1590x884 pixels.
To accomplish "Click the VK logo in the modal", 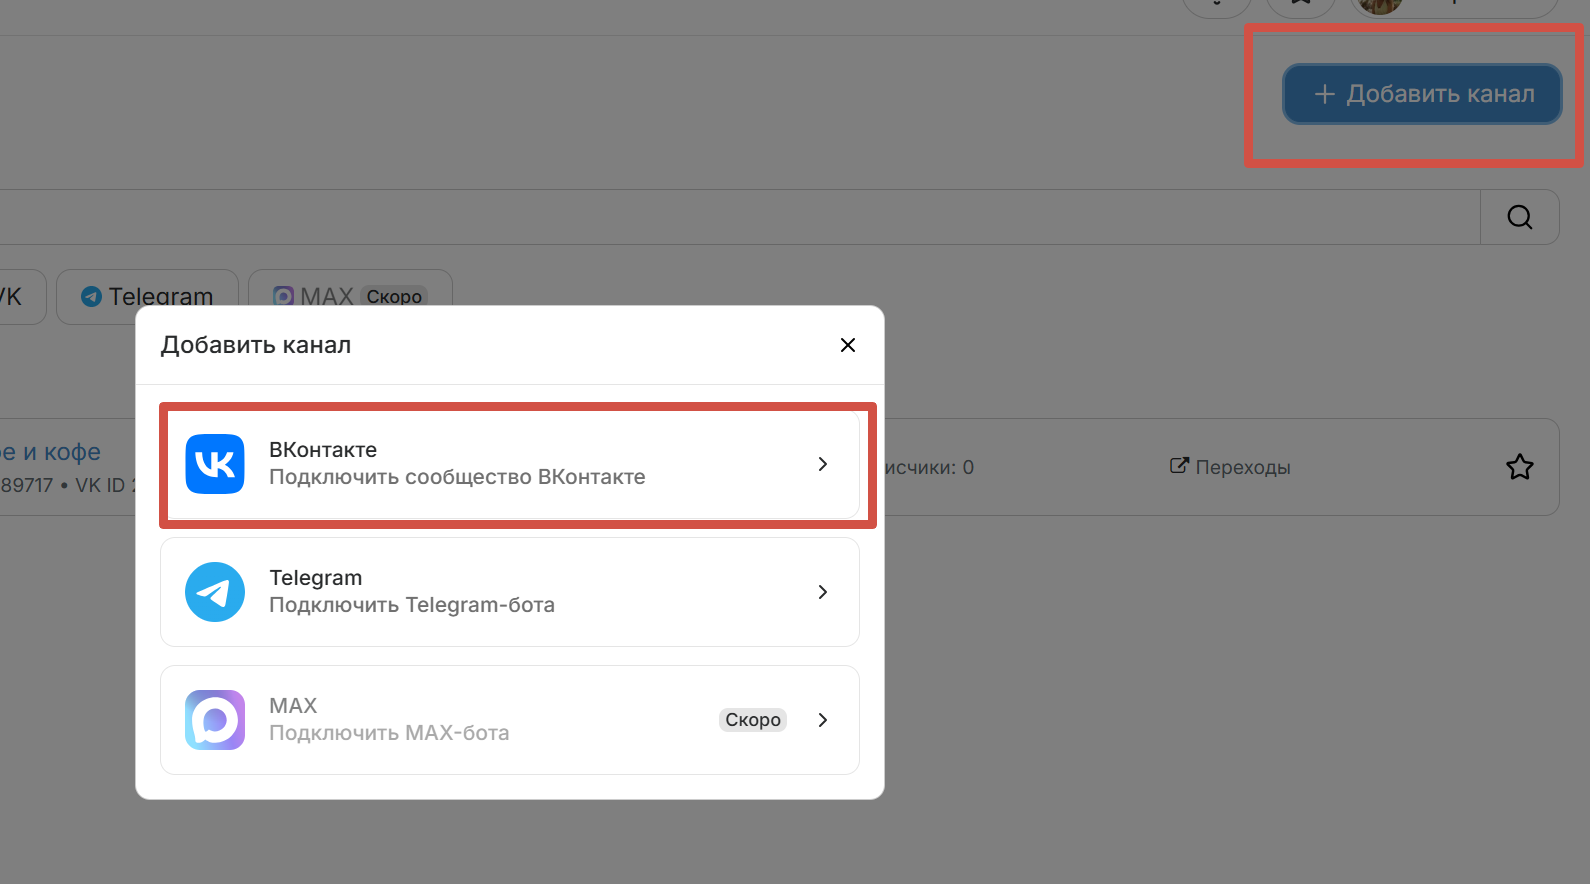I will coord(215,464).
